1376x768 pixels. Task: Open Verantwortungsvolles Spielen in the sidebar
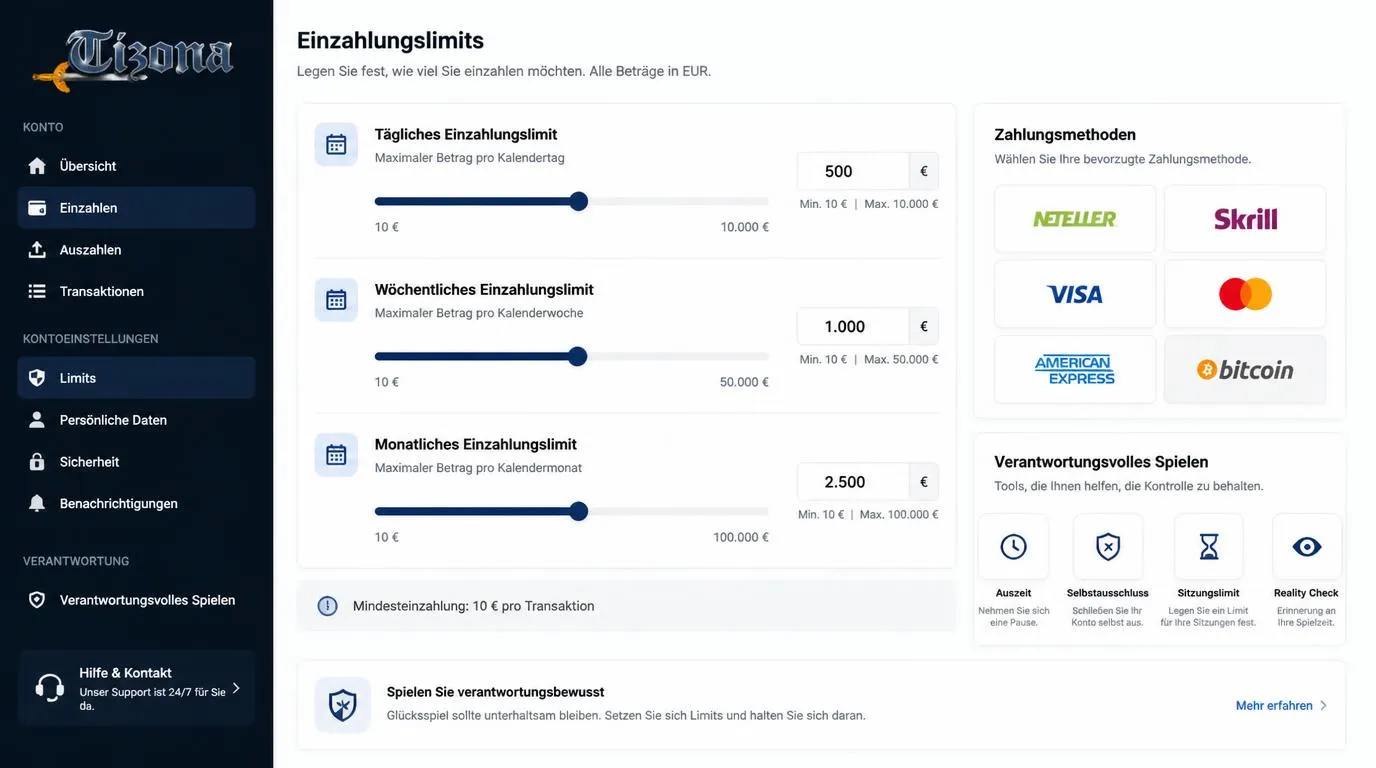[136, 600]
